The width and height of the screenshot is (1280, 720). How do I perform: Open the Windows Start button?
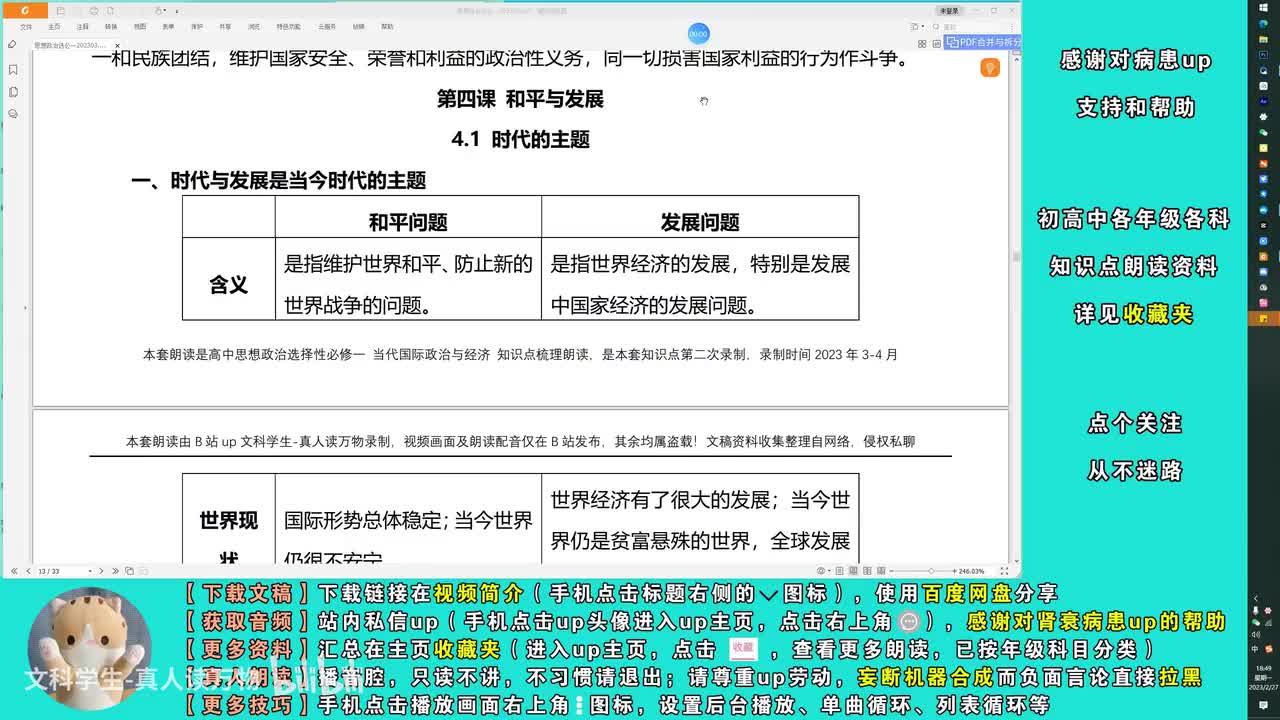[x=1264, y=9]
